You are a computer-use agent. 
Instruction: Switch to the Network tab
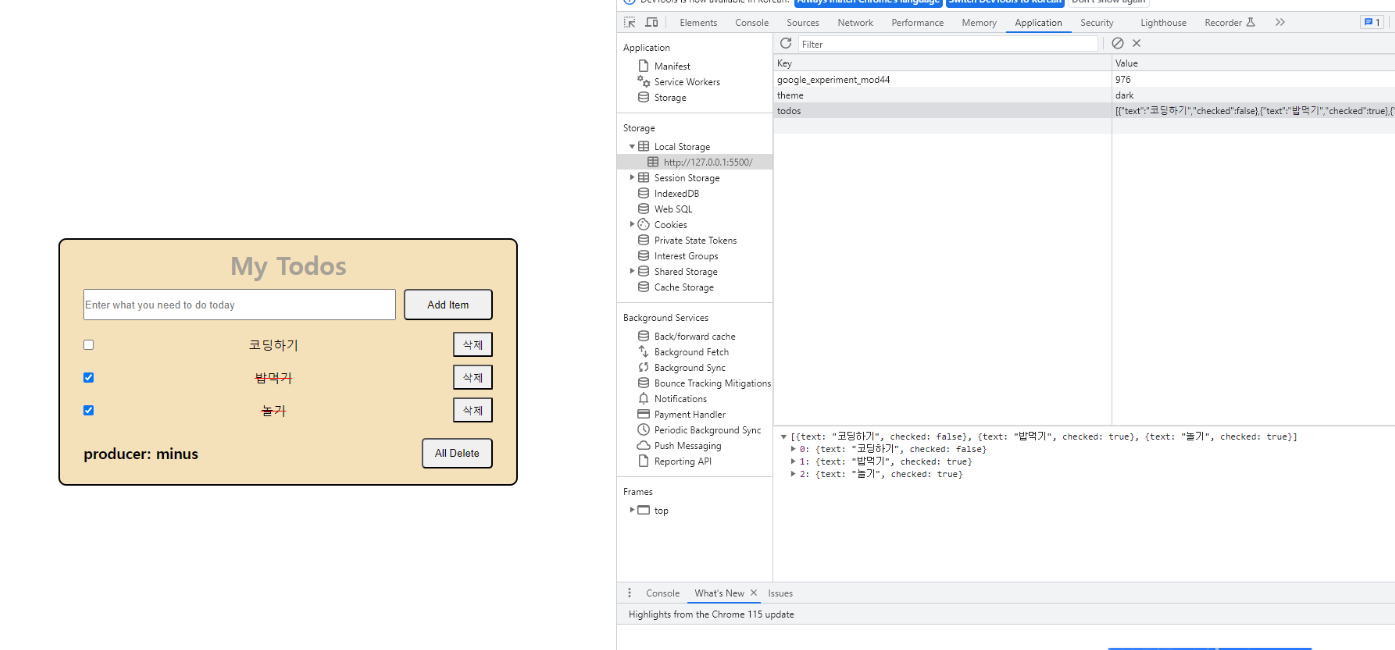[855, 23]
